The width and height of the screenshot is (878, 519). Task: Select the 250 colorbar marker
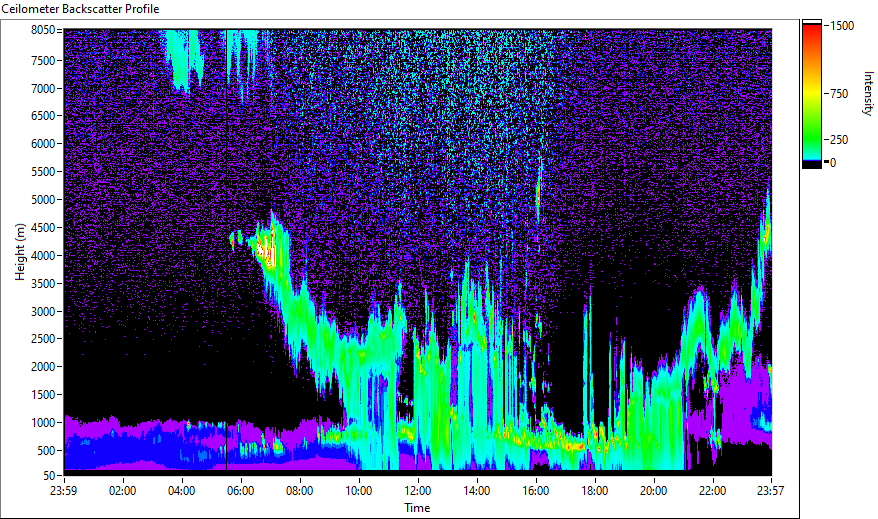pos(839,140)
